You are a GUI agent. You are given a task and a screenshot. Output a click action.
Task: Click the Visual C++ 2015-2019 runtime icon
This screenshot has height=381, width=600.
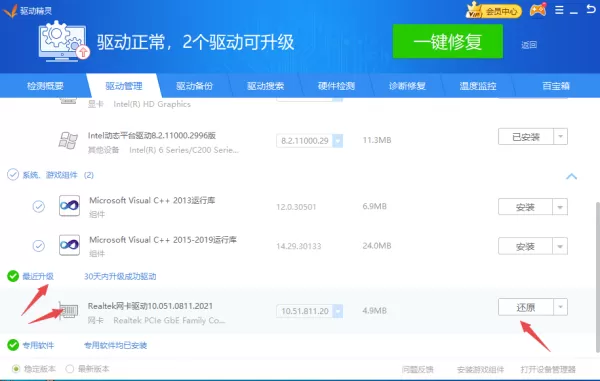(69, 245)
